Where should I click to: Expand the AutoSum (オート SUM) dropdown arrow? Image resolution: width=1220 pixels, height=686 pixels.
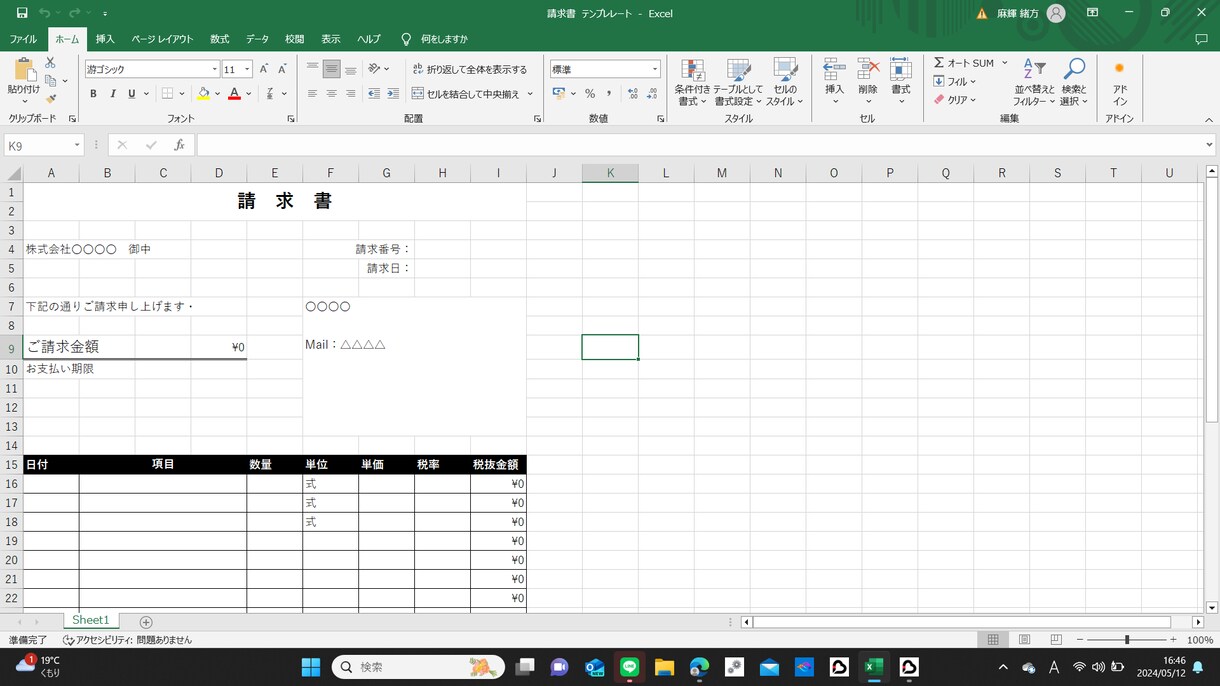point(1004,62)
